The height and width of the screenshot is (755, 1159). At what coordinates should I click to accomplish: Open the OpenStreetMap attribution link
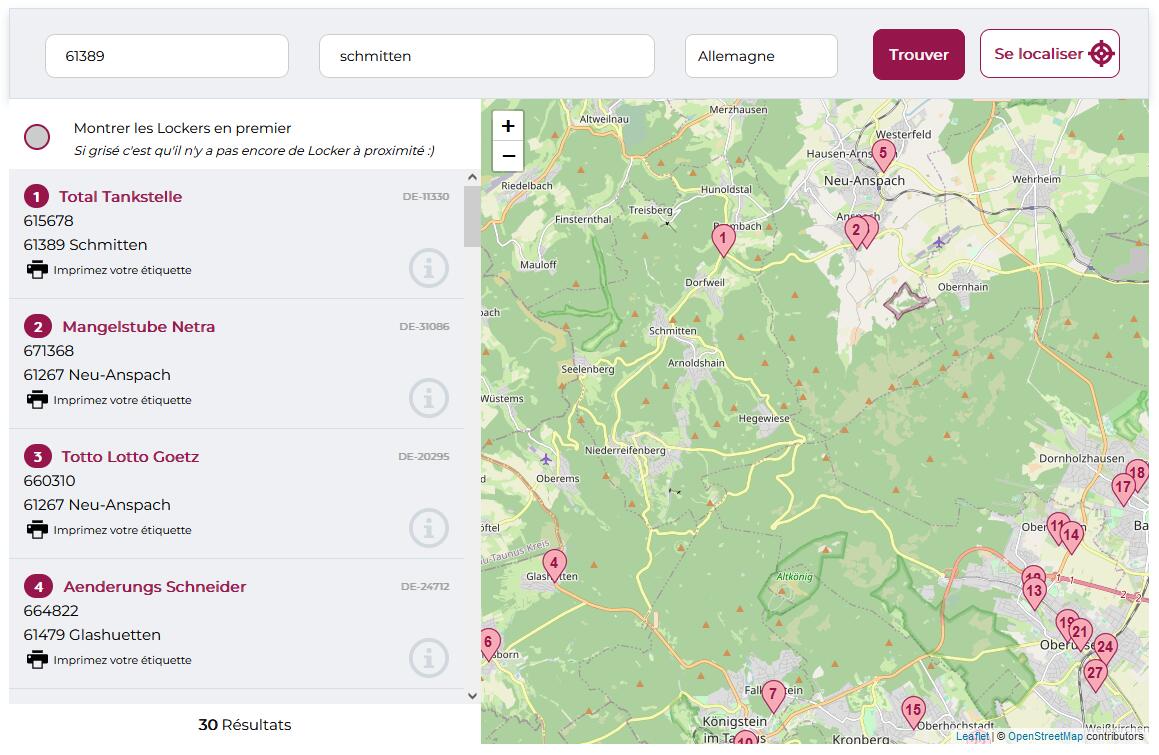(x=1045, y=737)
